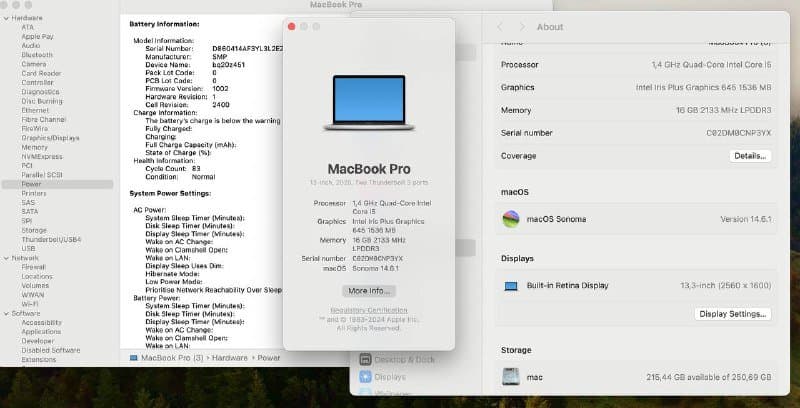Select the highlighted Power item
800x408 pixels.
pyautogui.click(x=58, y=184)
